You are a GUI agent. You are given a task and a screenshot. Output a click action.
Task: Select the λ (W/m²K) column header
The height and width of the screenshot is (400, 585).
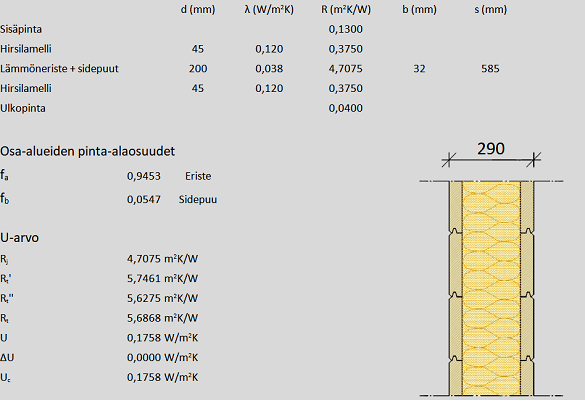[269, 9]
